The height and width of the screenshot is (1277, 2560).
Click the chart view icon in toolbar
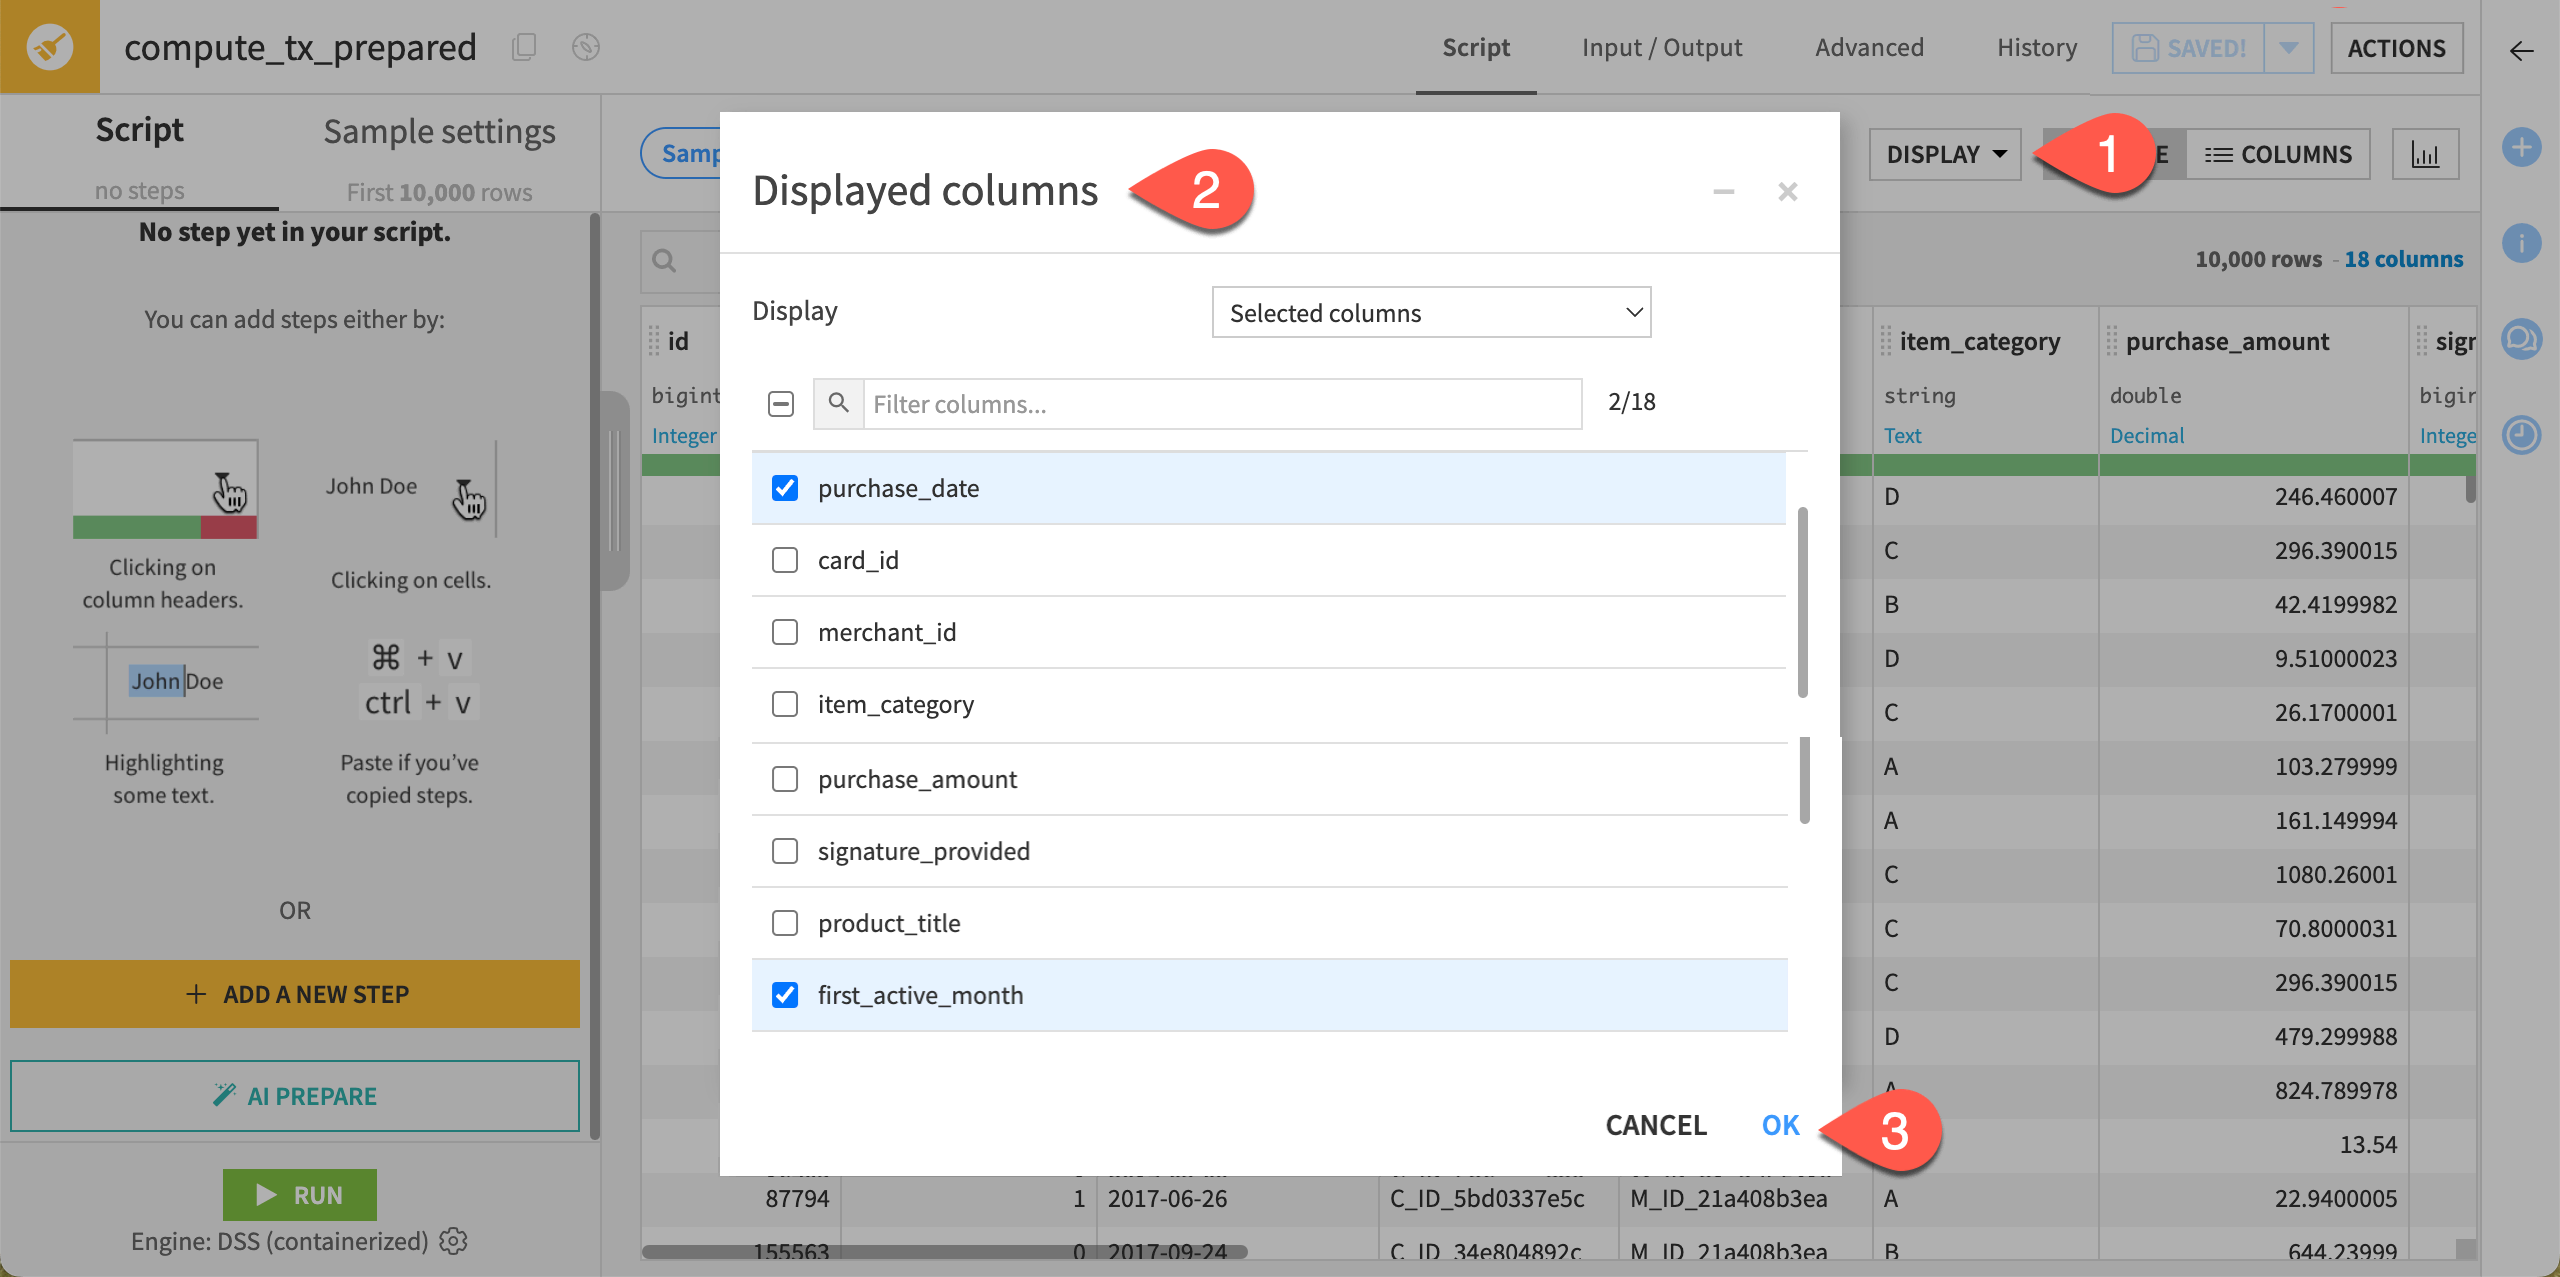tap(2425, 155)
